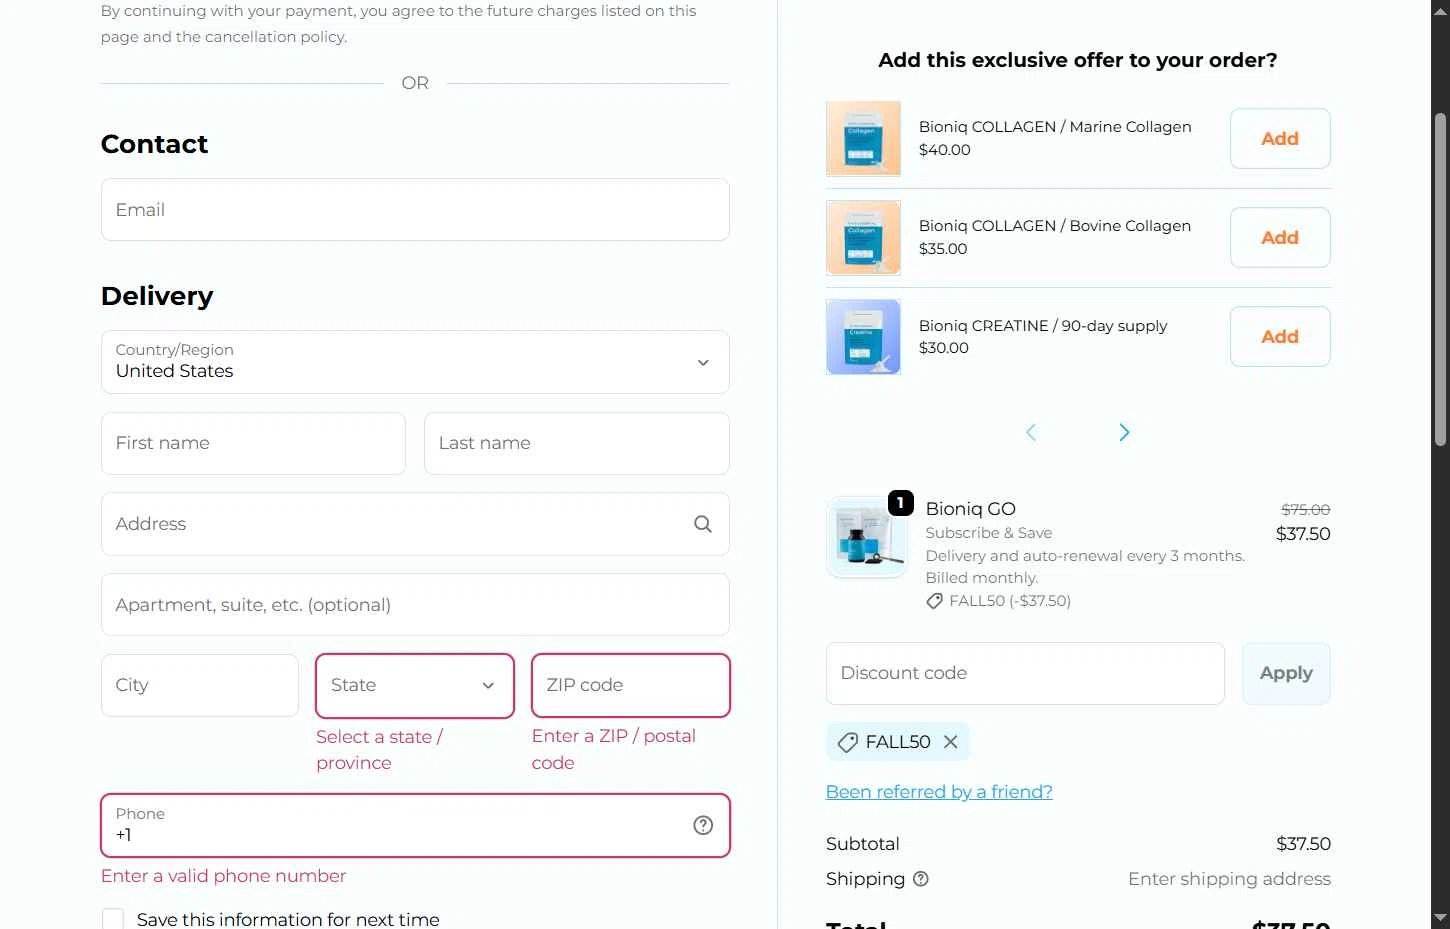Open the Country/Region dropdown
Image resolution: width=1450 pixels, height=929 pixels.
coord(415,362)
